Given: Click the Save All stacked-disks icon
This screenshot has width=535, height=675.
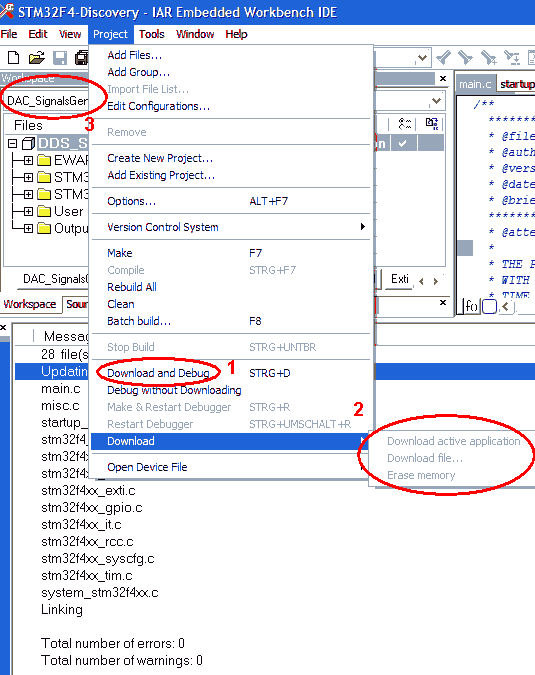Looking at the screenshot, I should coord(82,58).
